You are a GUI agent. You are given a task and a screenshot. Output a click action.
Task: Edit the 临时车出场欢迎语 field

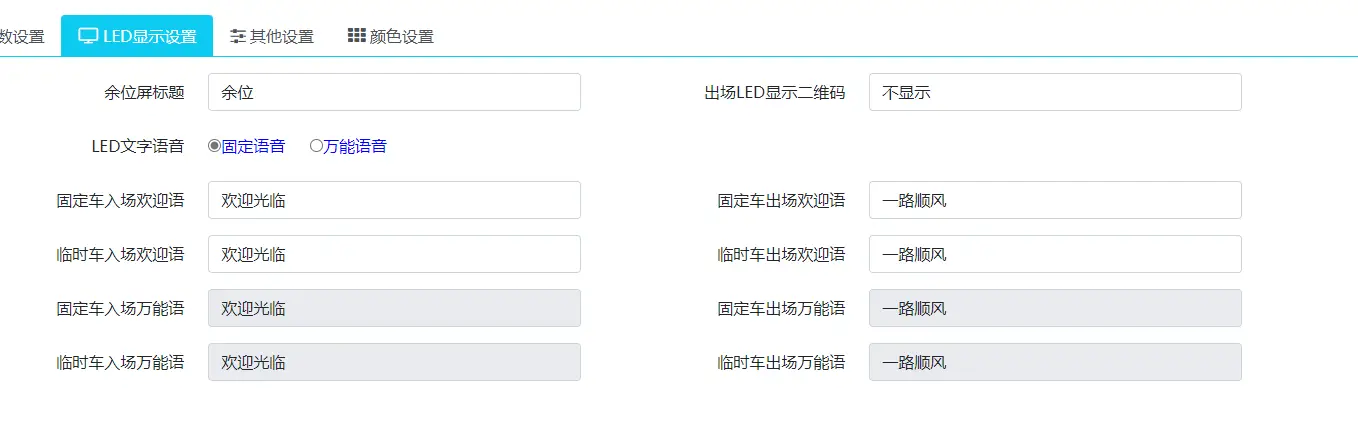pyautogui.click(x=1055, y=254)
